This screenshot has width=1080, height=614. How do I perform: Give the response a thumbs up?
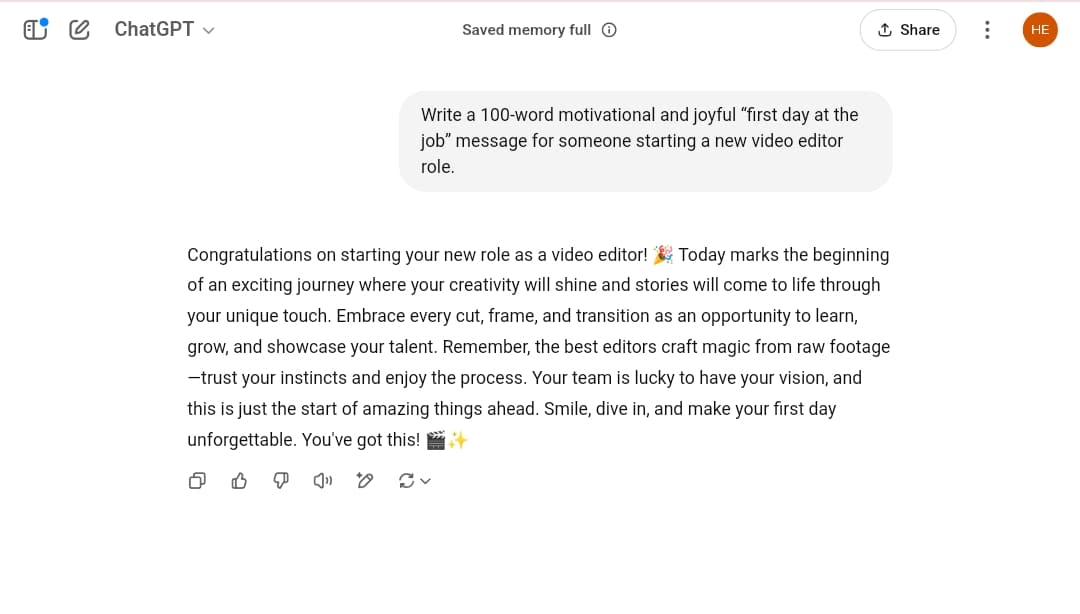[x=239, y=481]
